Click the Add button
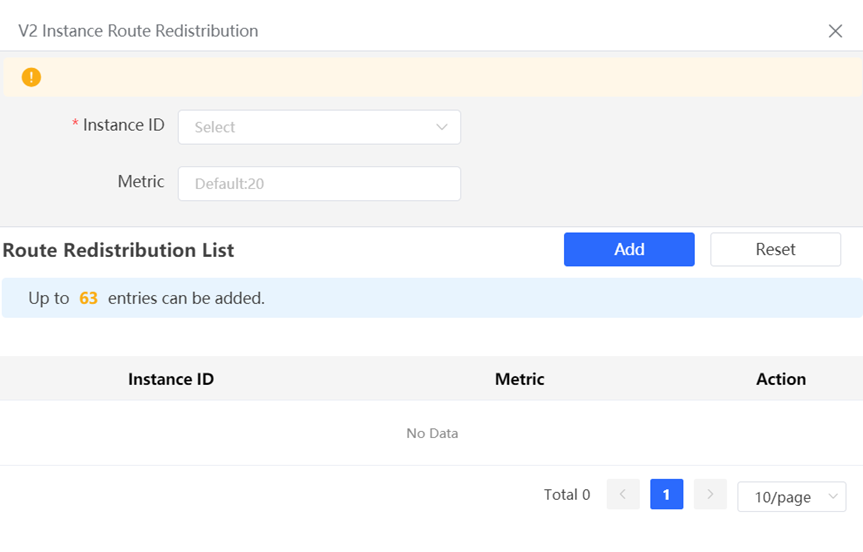This screenshot has width=863, height=552. point(629,249)
